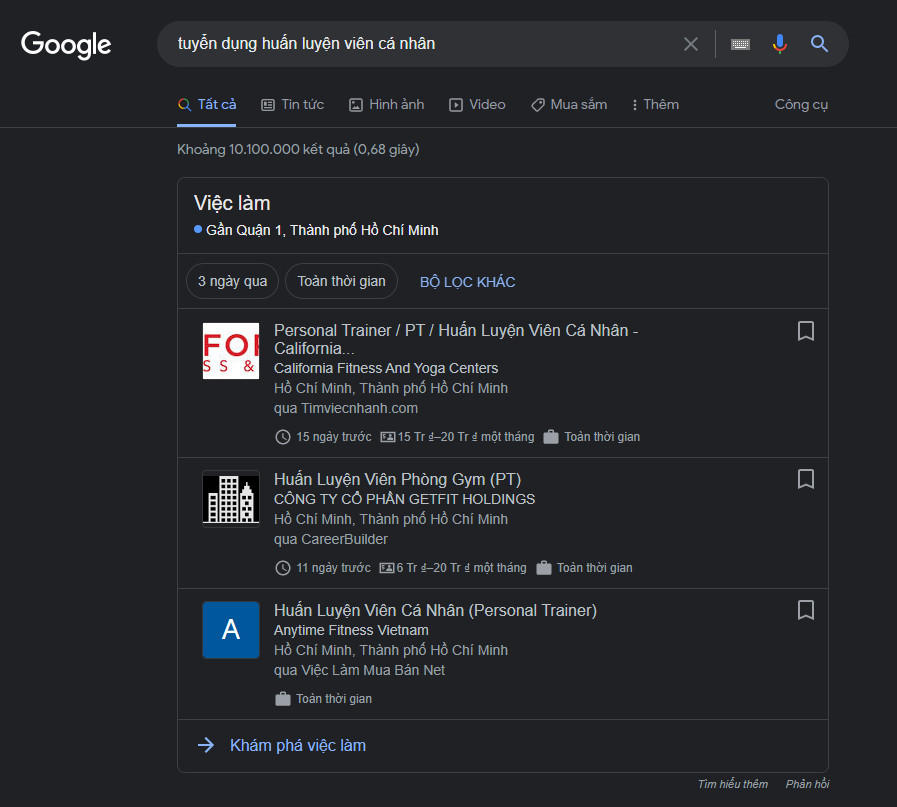Open the on-screen keyboard input tool
This screenshot has width=897, height=807.
[740, 44]
